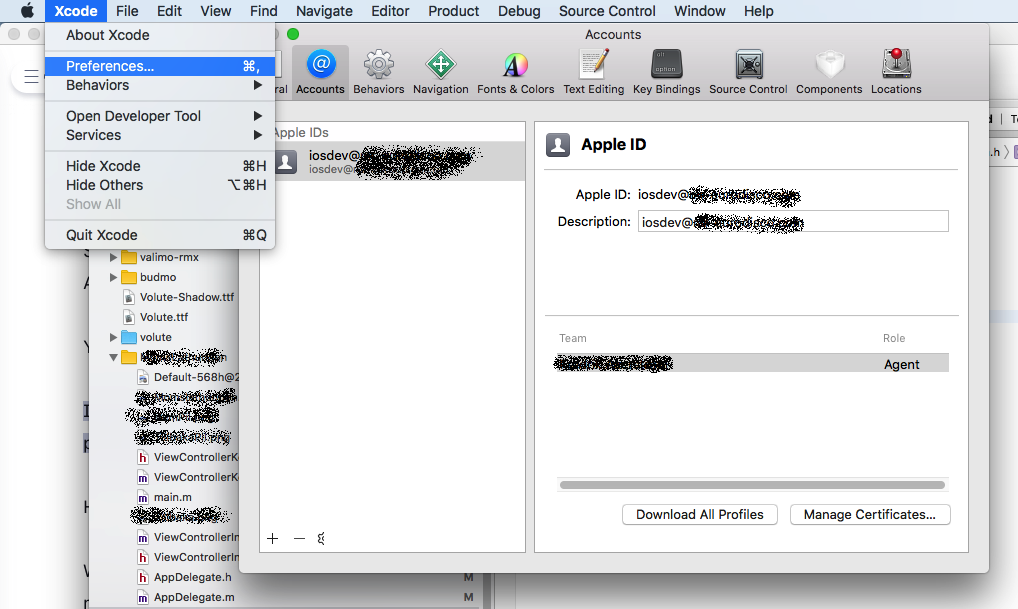Viewport: 1018px width, 609px height.
Task: Click the green zoom button of Accounts window
Action: [293, 34]
